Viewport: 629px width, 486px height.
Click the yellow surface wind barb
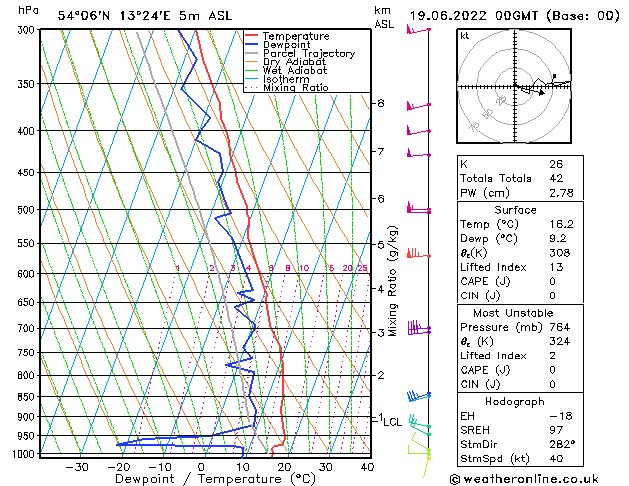point(426,465)
